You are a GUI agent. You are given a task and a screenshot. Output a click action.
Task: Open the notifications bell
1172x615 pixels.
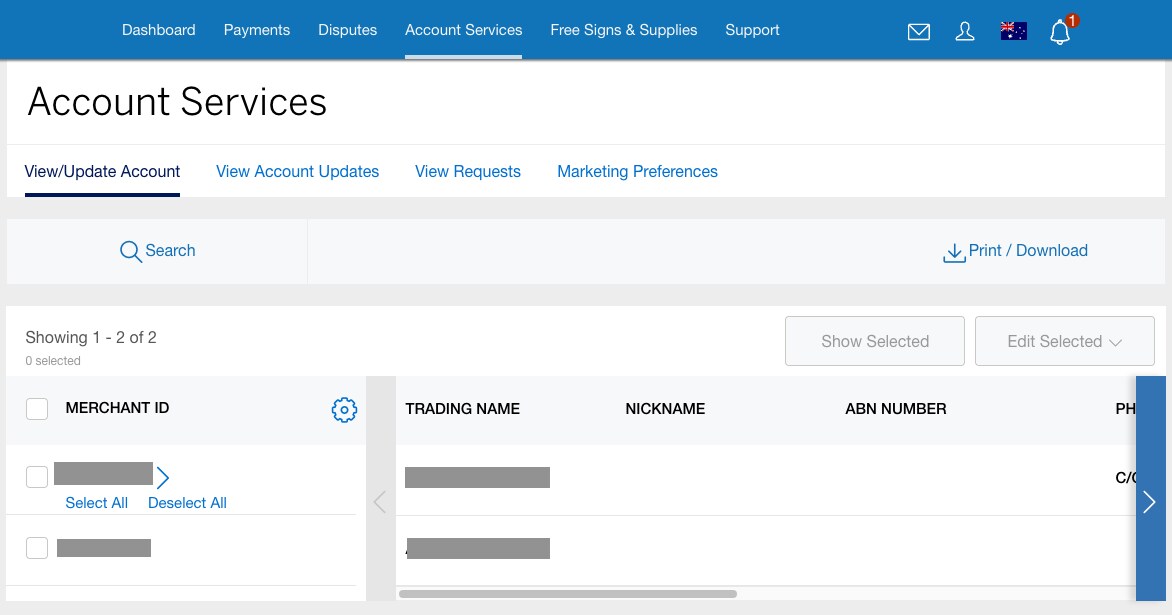pyautogui.click(x=1060, y=32)
